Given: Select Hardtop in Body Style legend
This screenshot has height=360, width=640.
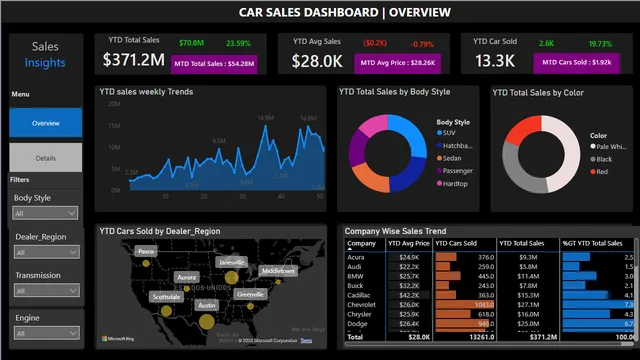Looking at the screenshot, I should [x=452, y=184].
